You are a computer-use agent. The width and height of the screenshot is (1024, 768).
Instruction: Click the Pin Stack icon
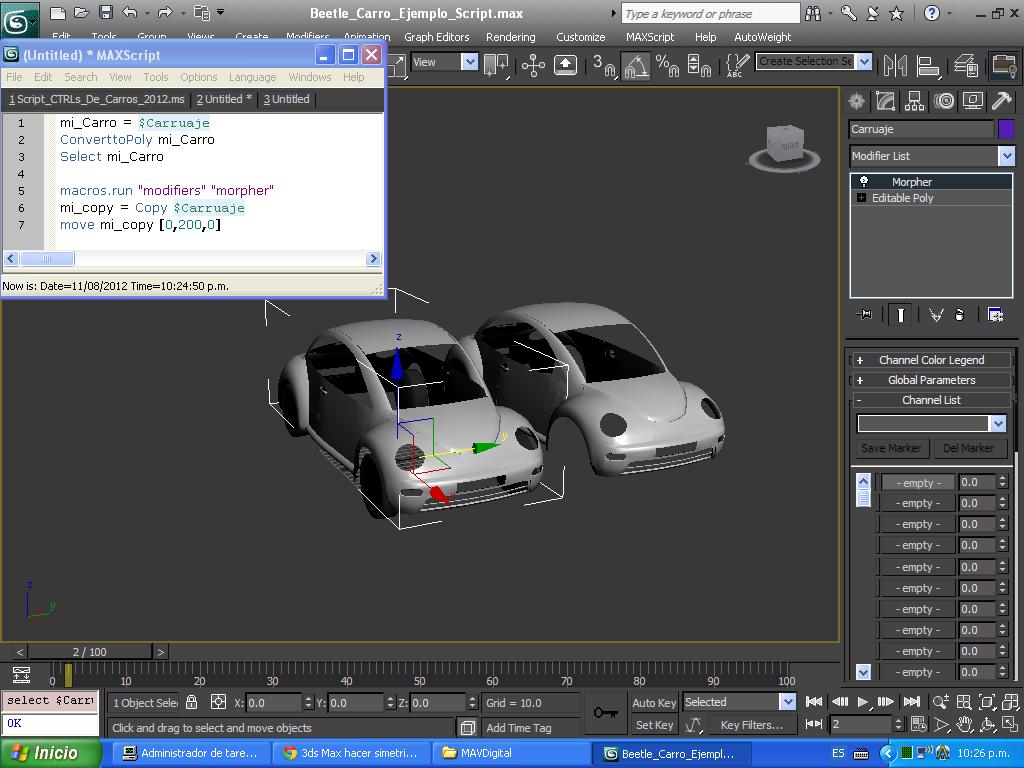[865, 314]
